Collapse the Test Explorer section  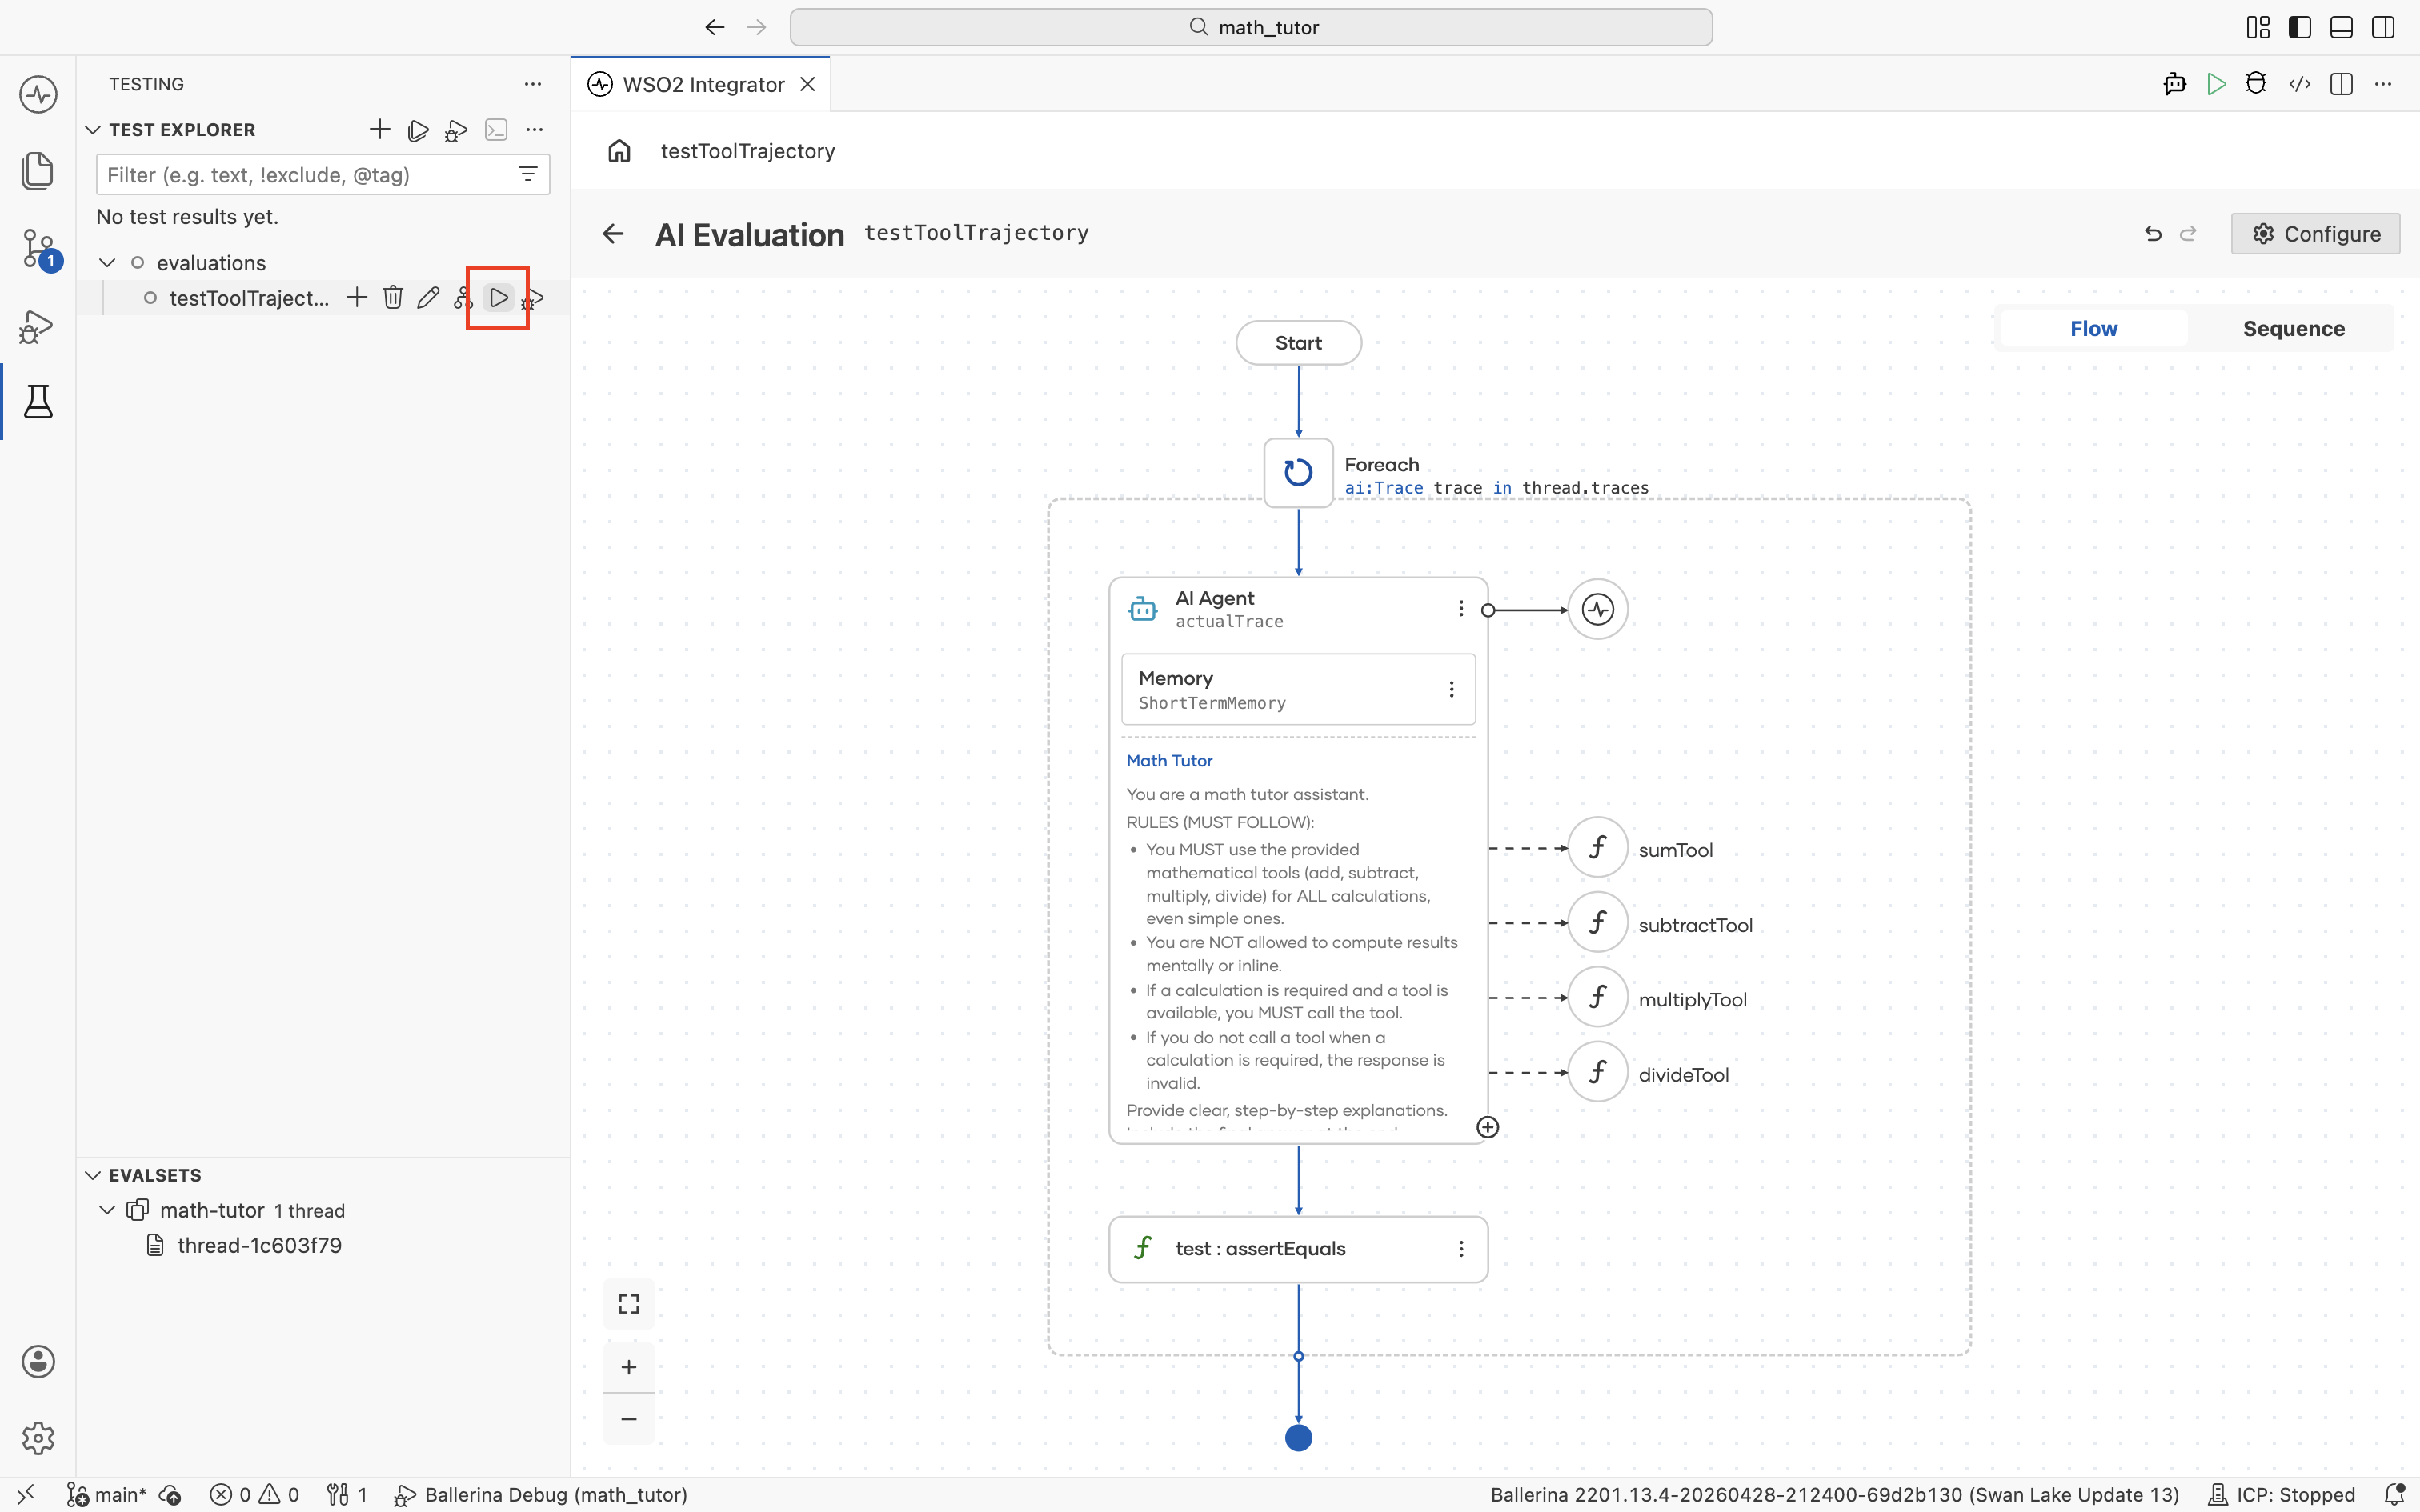[93, 130]
